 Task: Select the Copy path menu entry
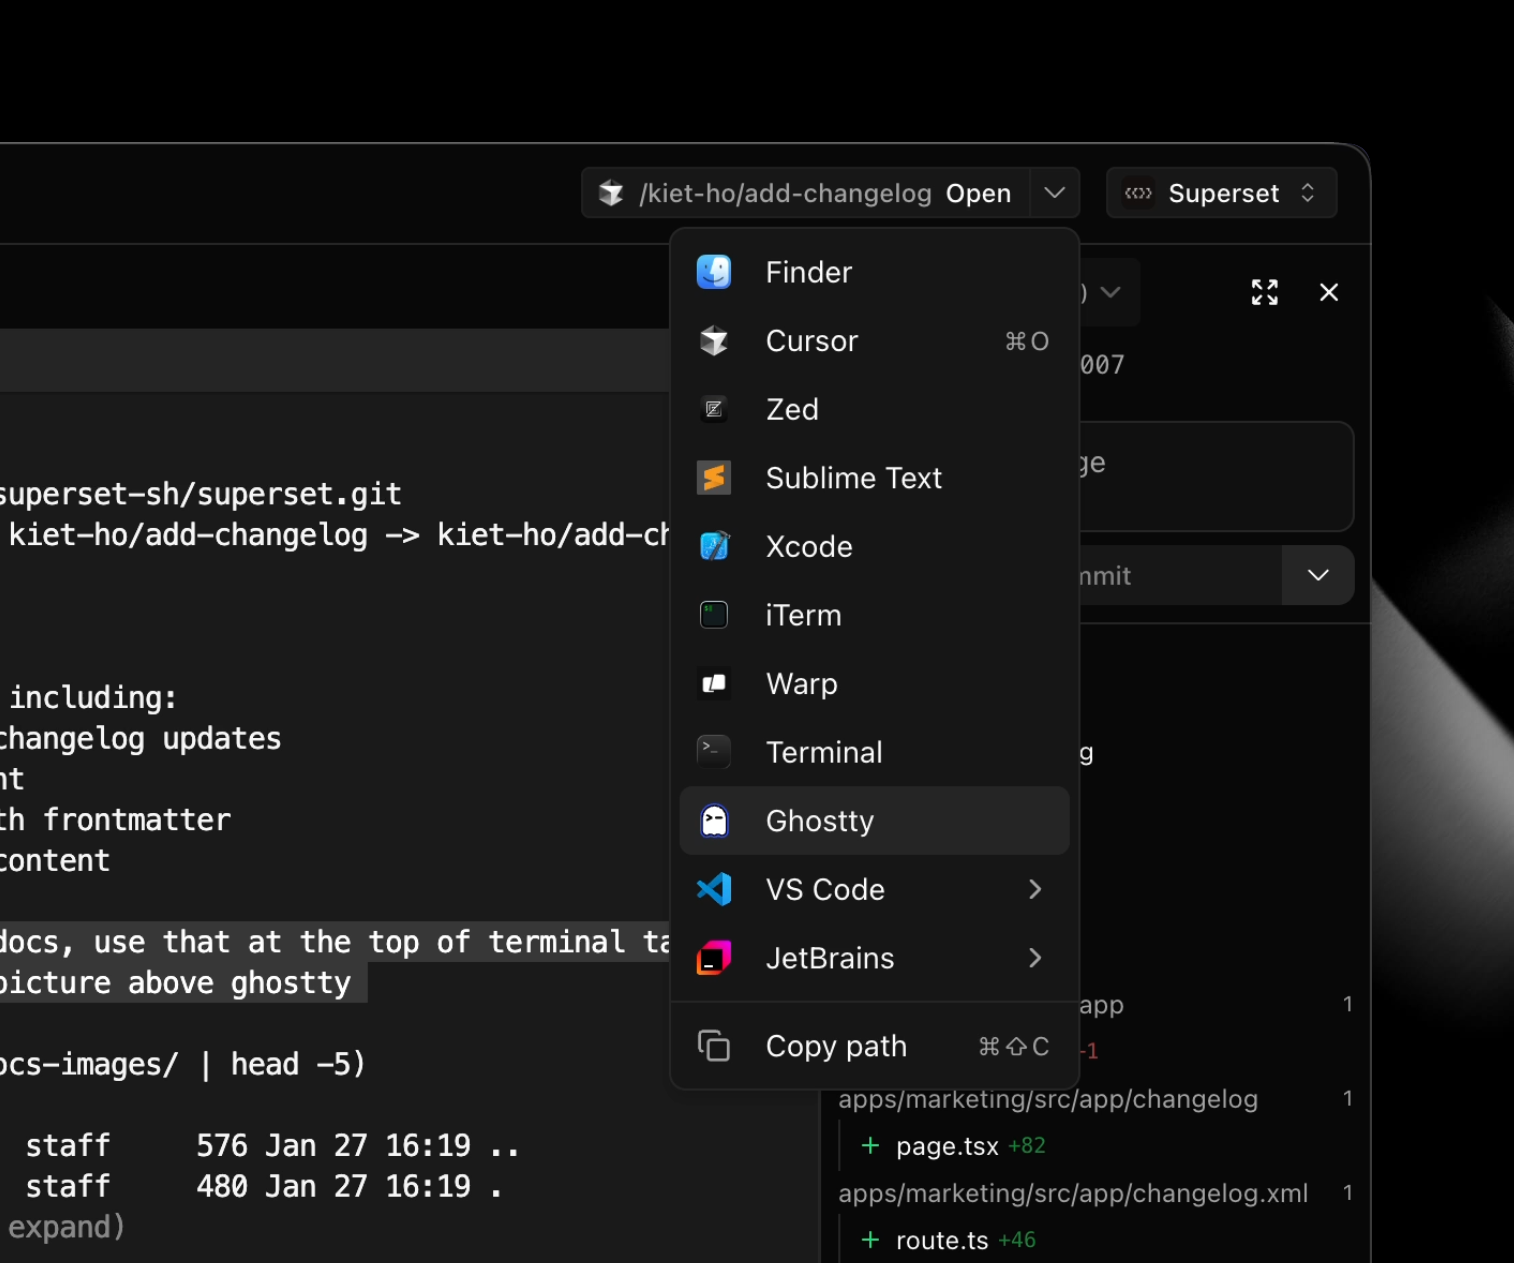pos(836,1046)
